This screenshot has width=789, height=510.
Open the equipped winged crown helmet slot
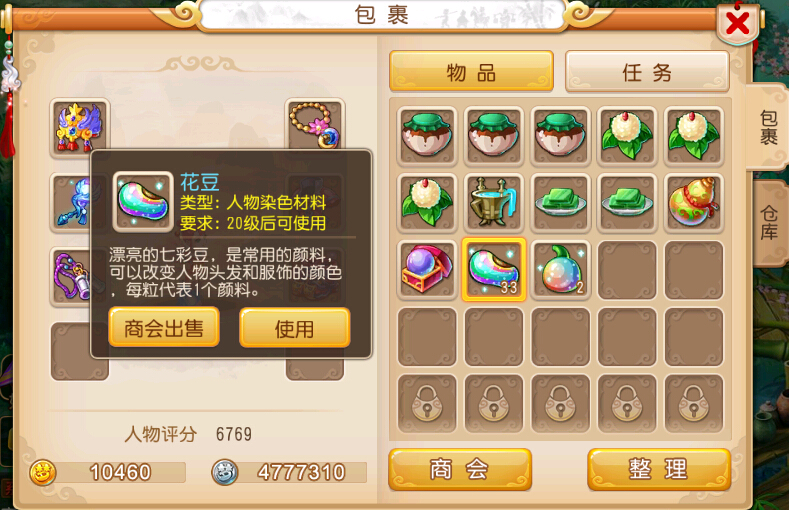point(80,128)
